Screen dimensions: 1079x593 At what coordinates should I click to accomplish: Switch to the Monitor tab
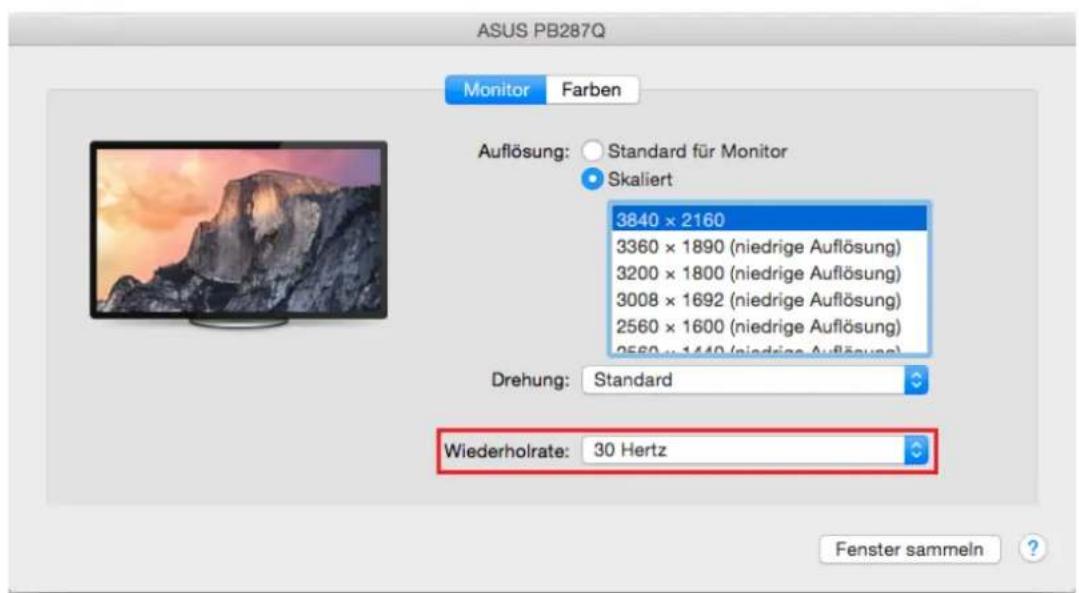pos(495,90)
